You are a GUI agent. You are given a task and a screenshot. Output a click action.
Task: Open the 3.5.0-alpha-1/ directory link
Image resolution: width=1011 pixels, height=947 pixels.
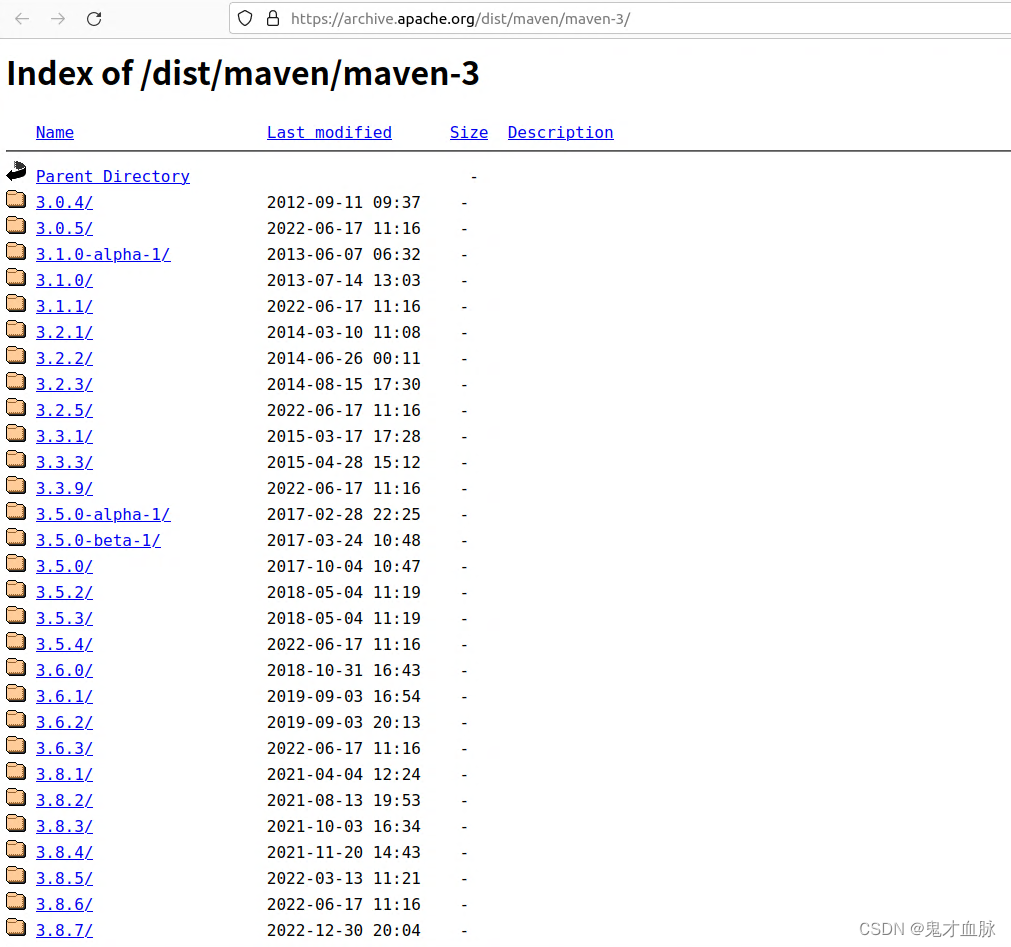[103, 514]
